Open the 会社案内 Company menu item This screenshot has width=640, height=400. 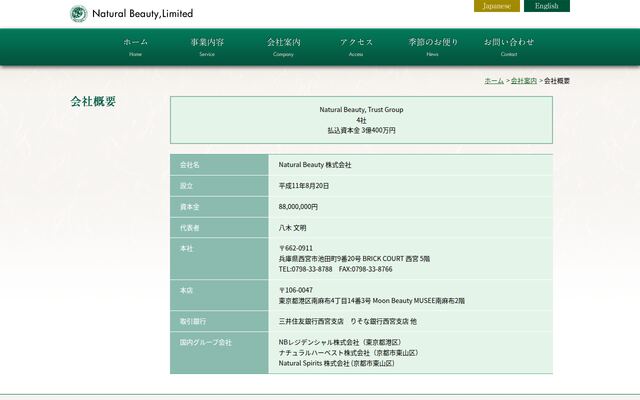pos(283,47)
